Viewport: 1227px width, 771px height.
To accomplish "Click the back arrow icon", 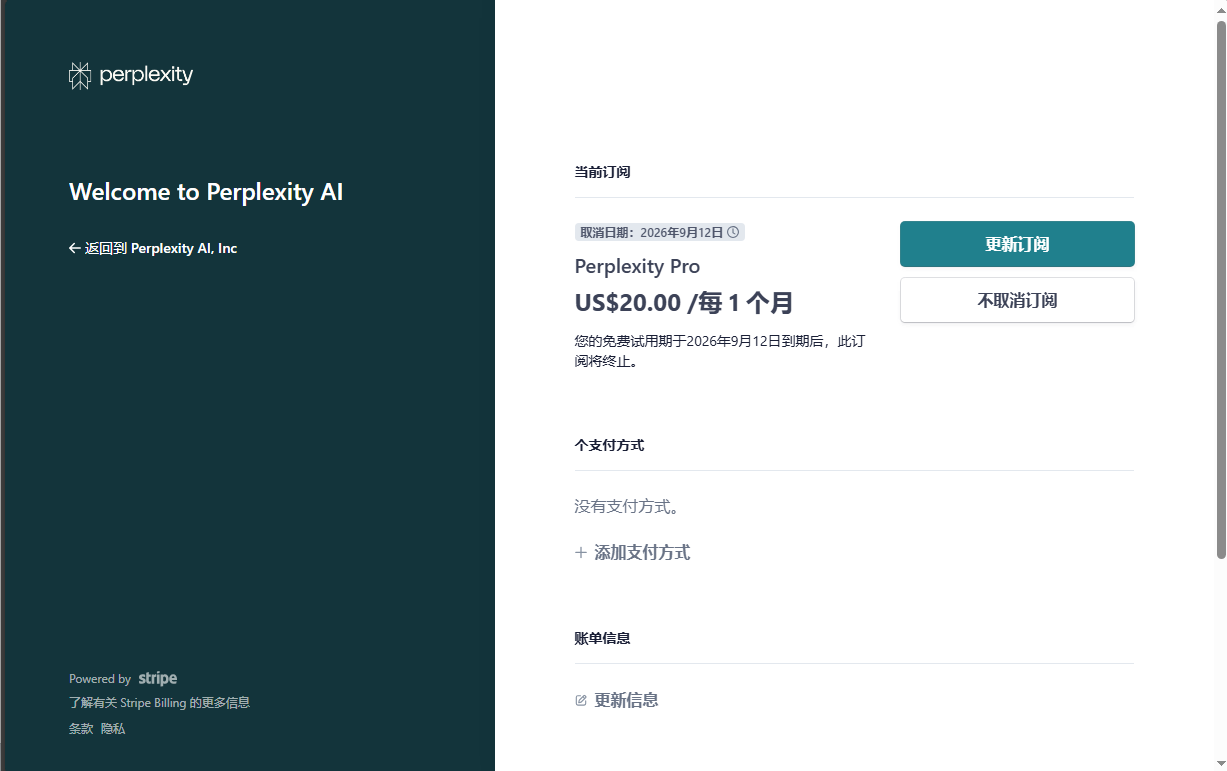I will (74, 248).
